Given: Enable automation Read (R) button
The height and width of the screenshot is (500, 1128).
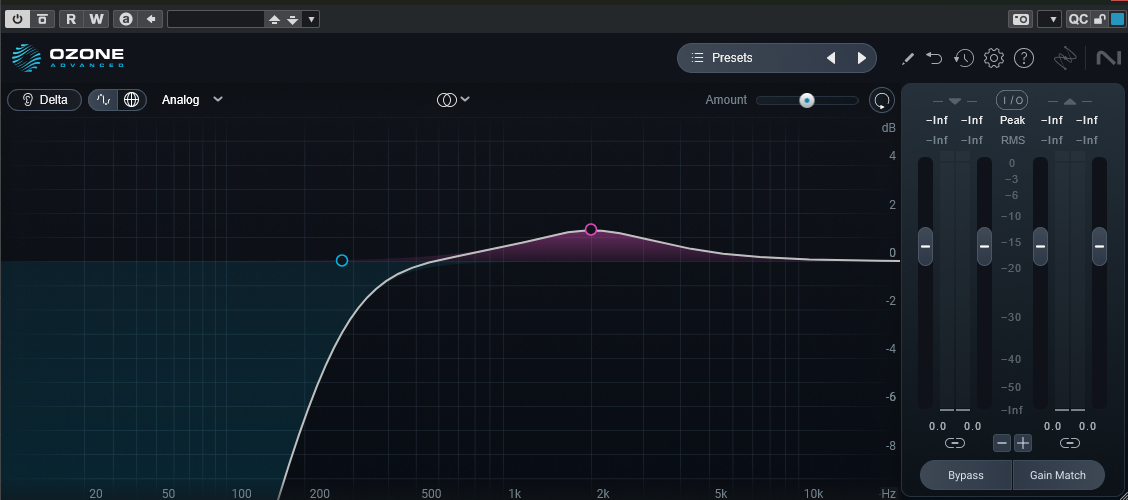Looking at the screenshot, I should tap(70, 19).
